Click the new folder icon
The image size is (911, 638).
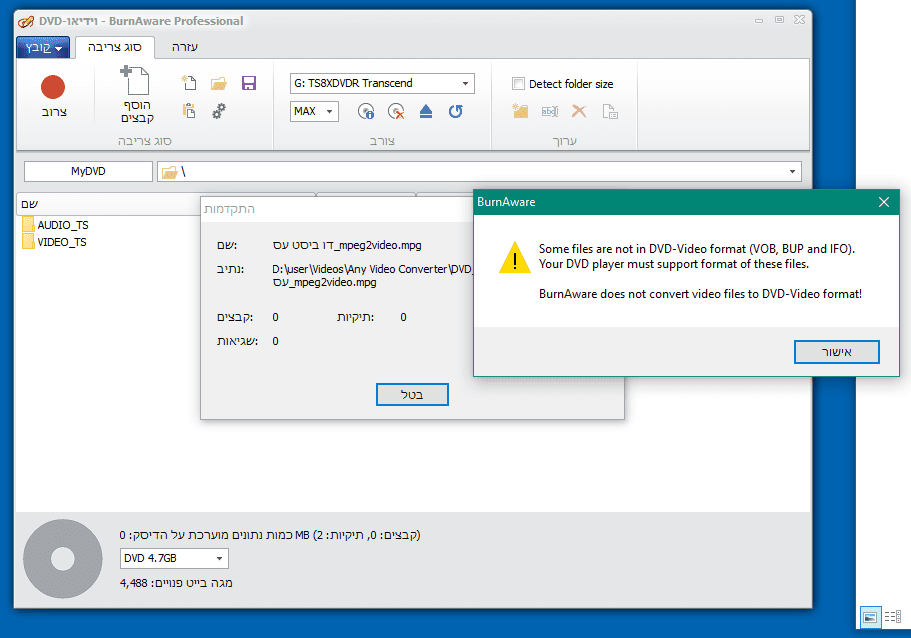pos(520,111)
